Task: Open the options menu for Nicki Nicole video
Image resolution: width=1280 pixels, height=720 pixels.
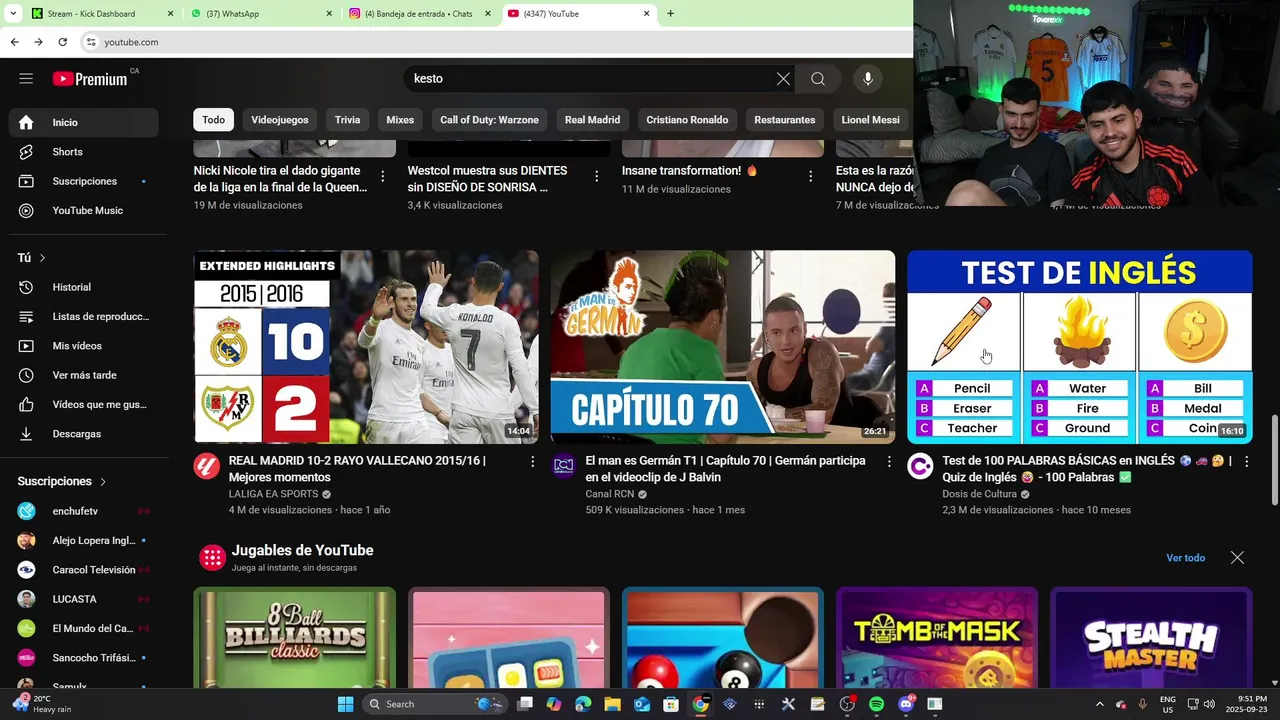Action: [382, 176]
